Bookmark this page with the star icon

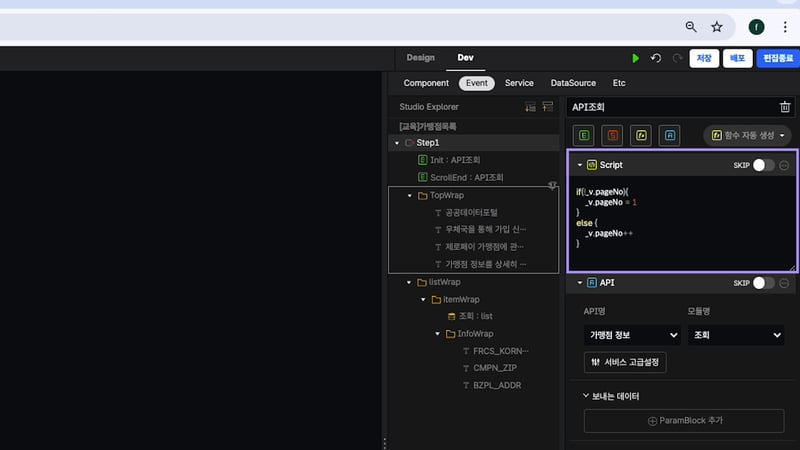717,27
